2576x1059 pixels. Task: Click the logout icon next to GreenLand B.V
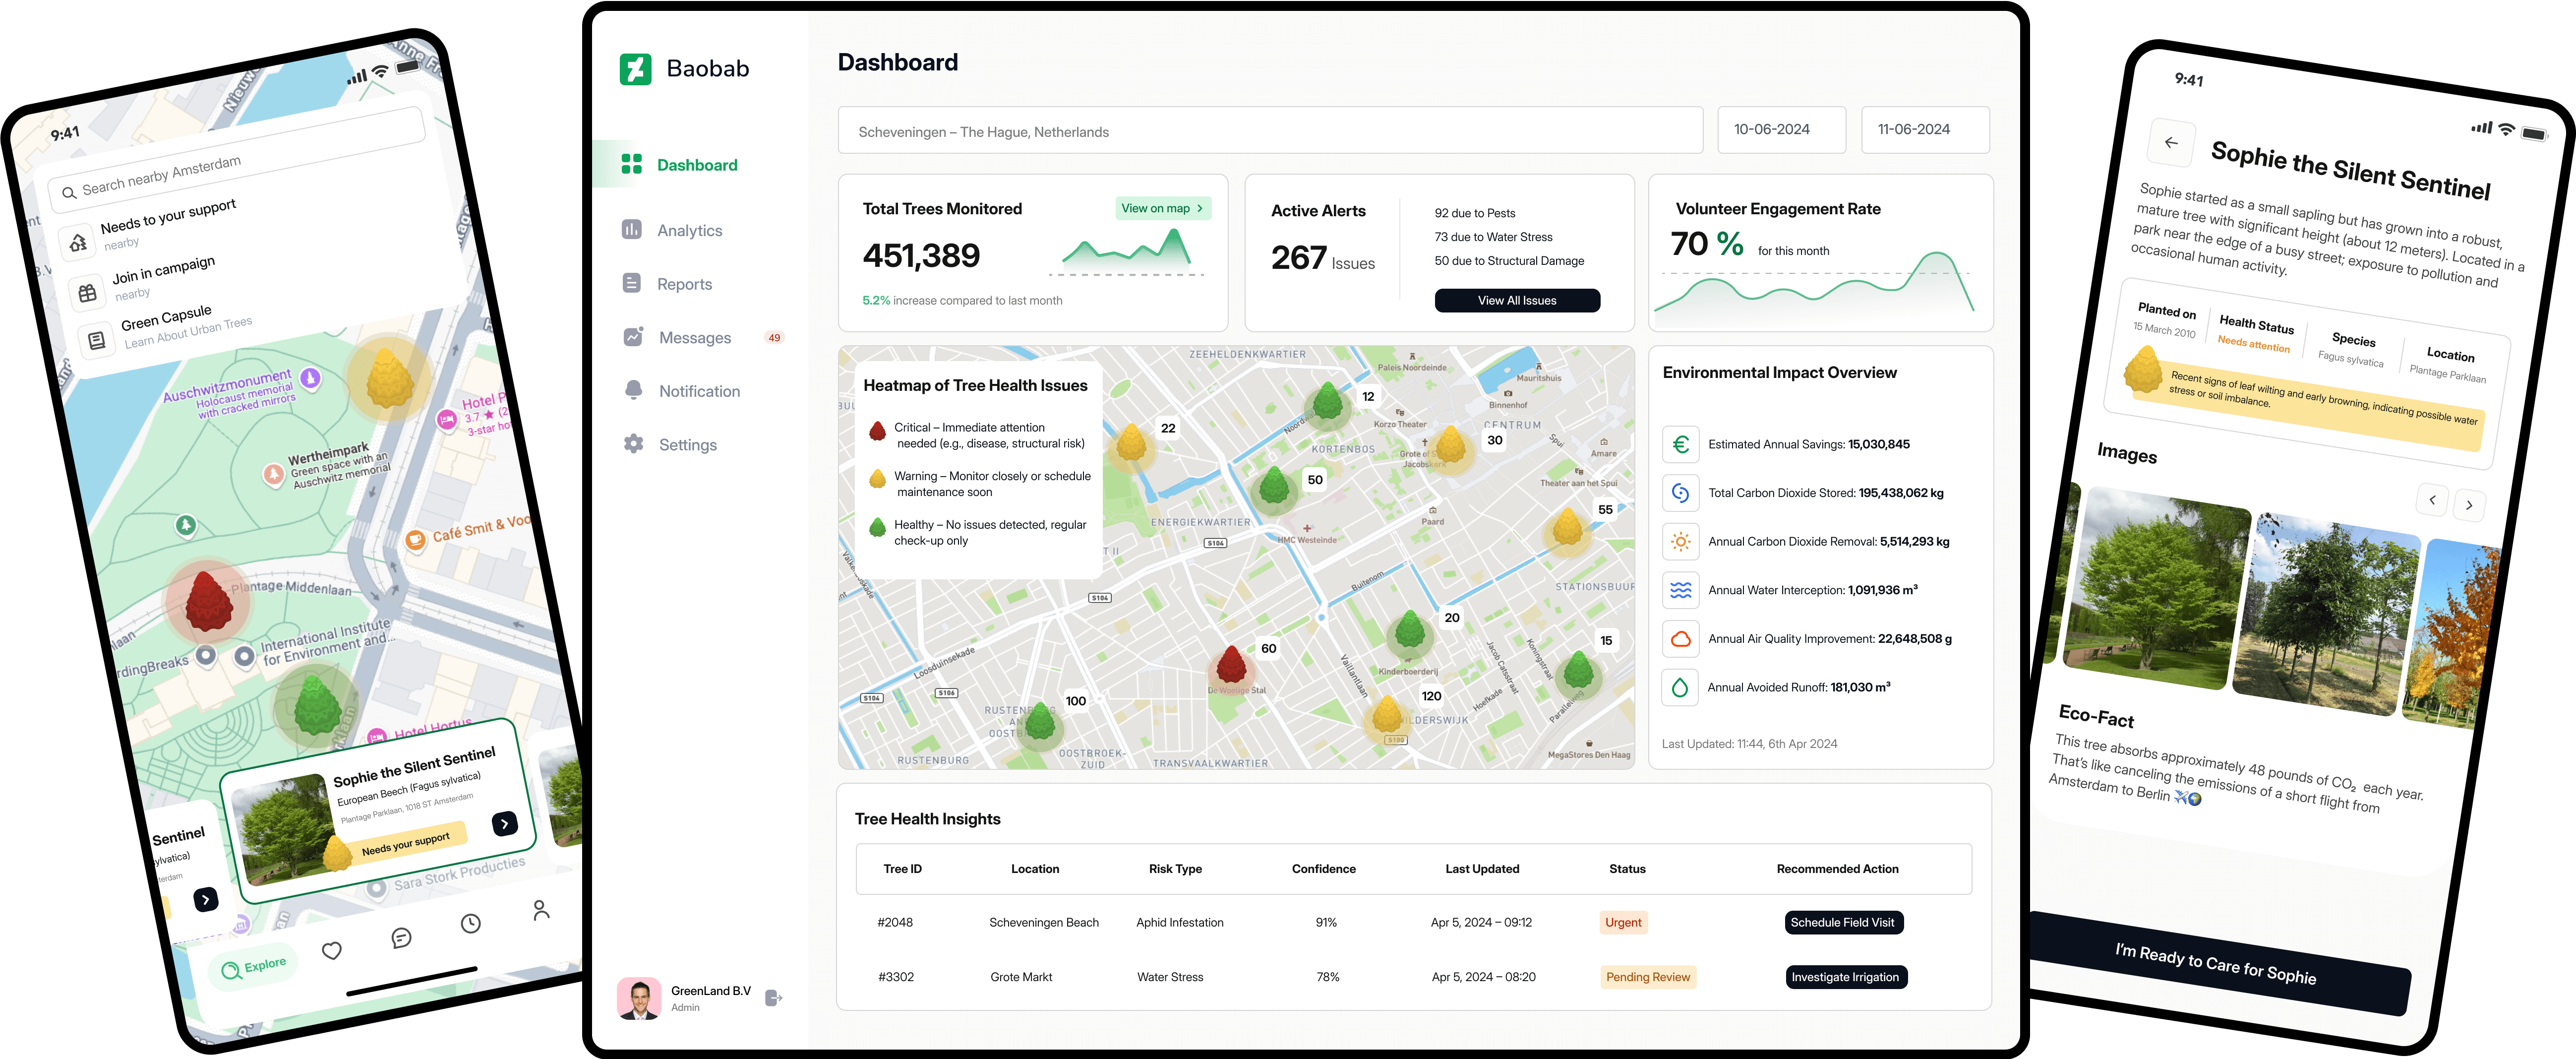[773, 997]
